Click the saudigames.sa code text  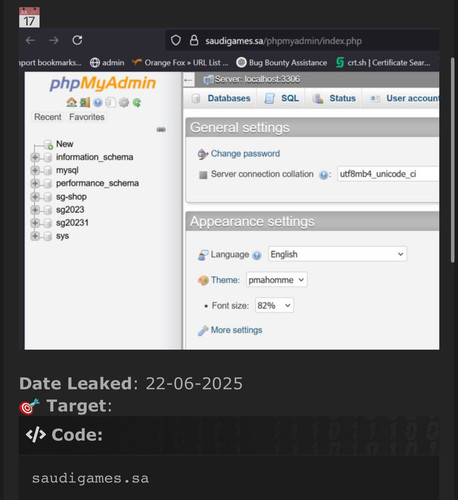[90, 478]
